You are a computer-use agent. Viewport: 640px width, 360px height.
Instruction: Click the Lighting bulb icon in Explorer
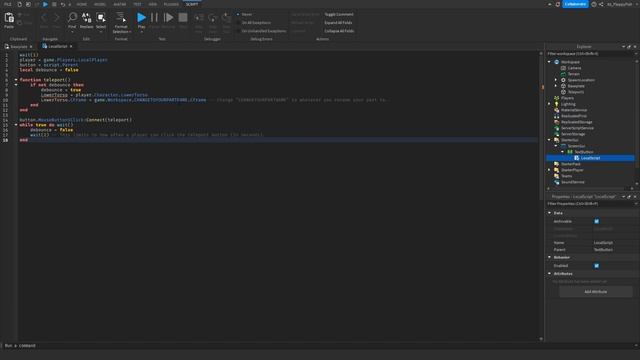557,104
